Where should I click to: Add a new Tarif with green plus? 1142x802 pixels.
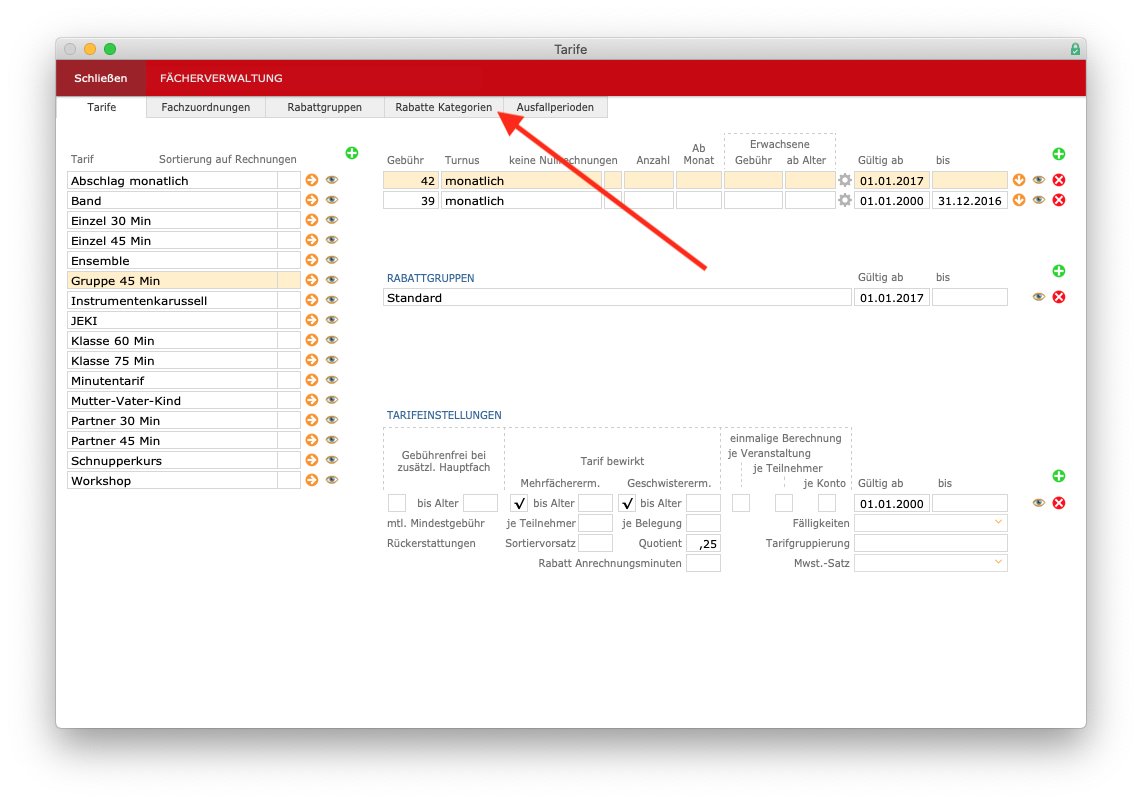pyautogui.click(x=352, y=153)
